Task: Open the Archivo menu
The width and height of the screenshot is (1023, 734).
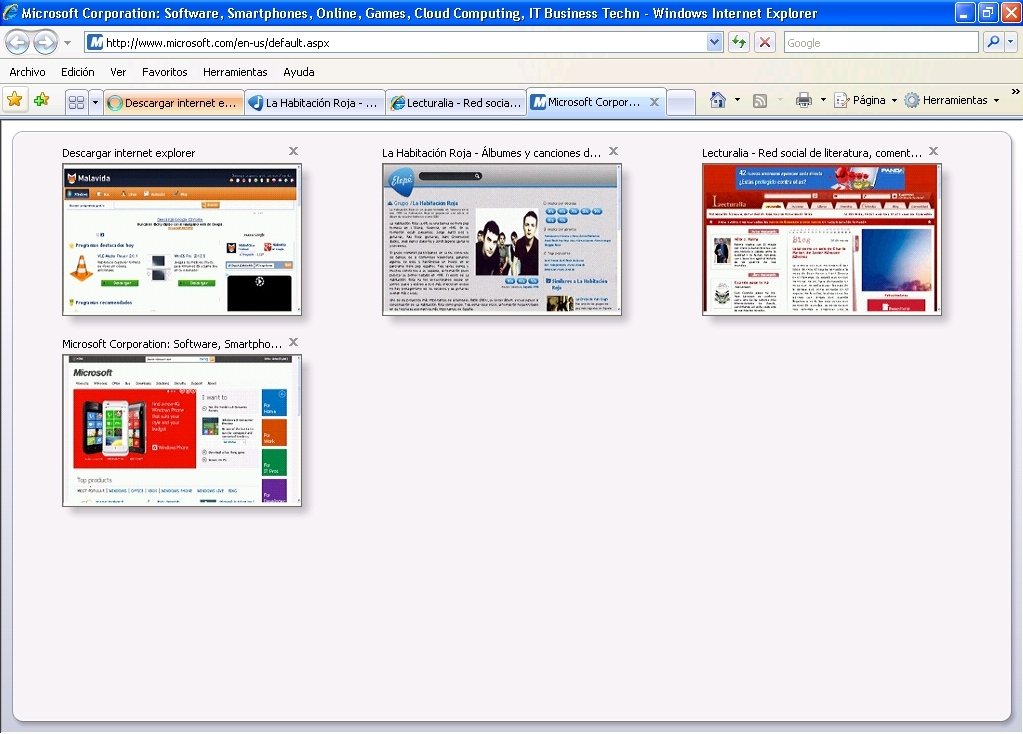Action: tap(27, 72)
